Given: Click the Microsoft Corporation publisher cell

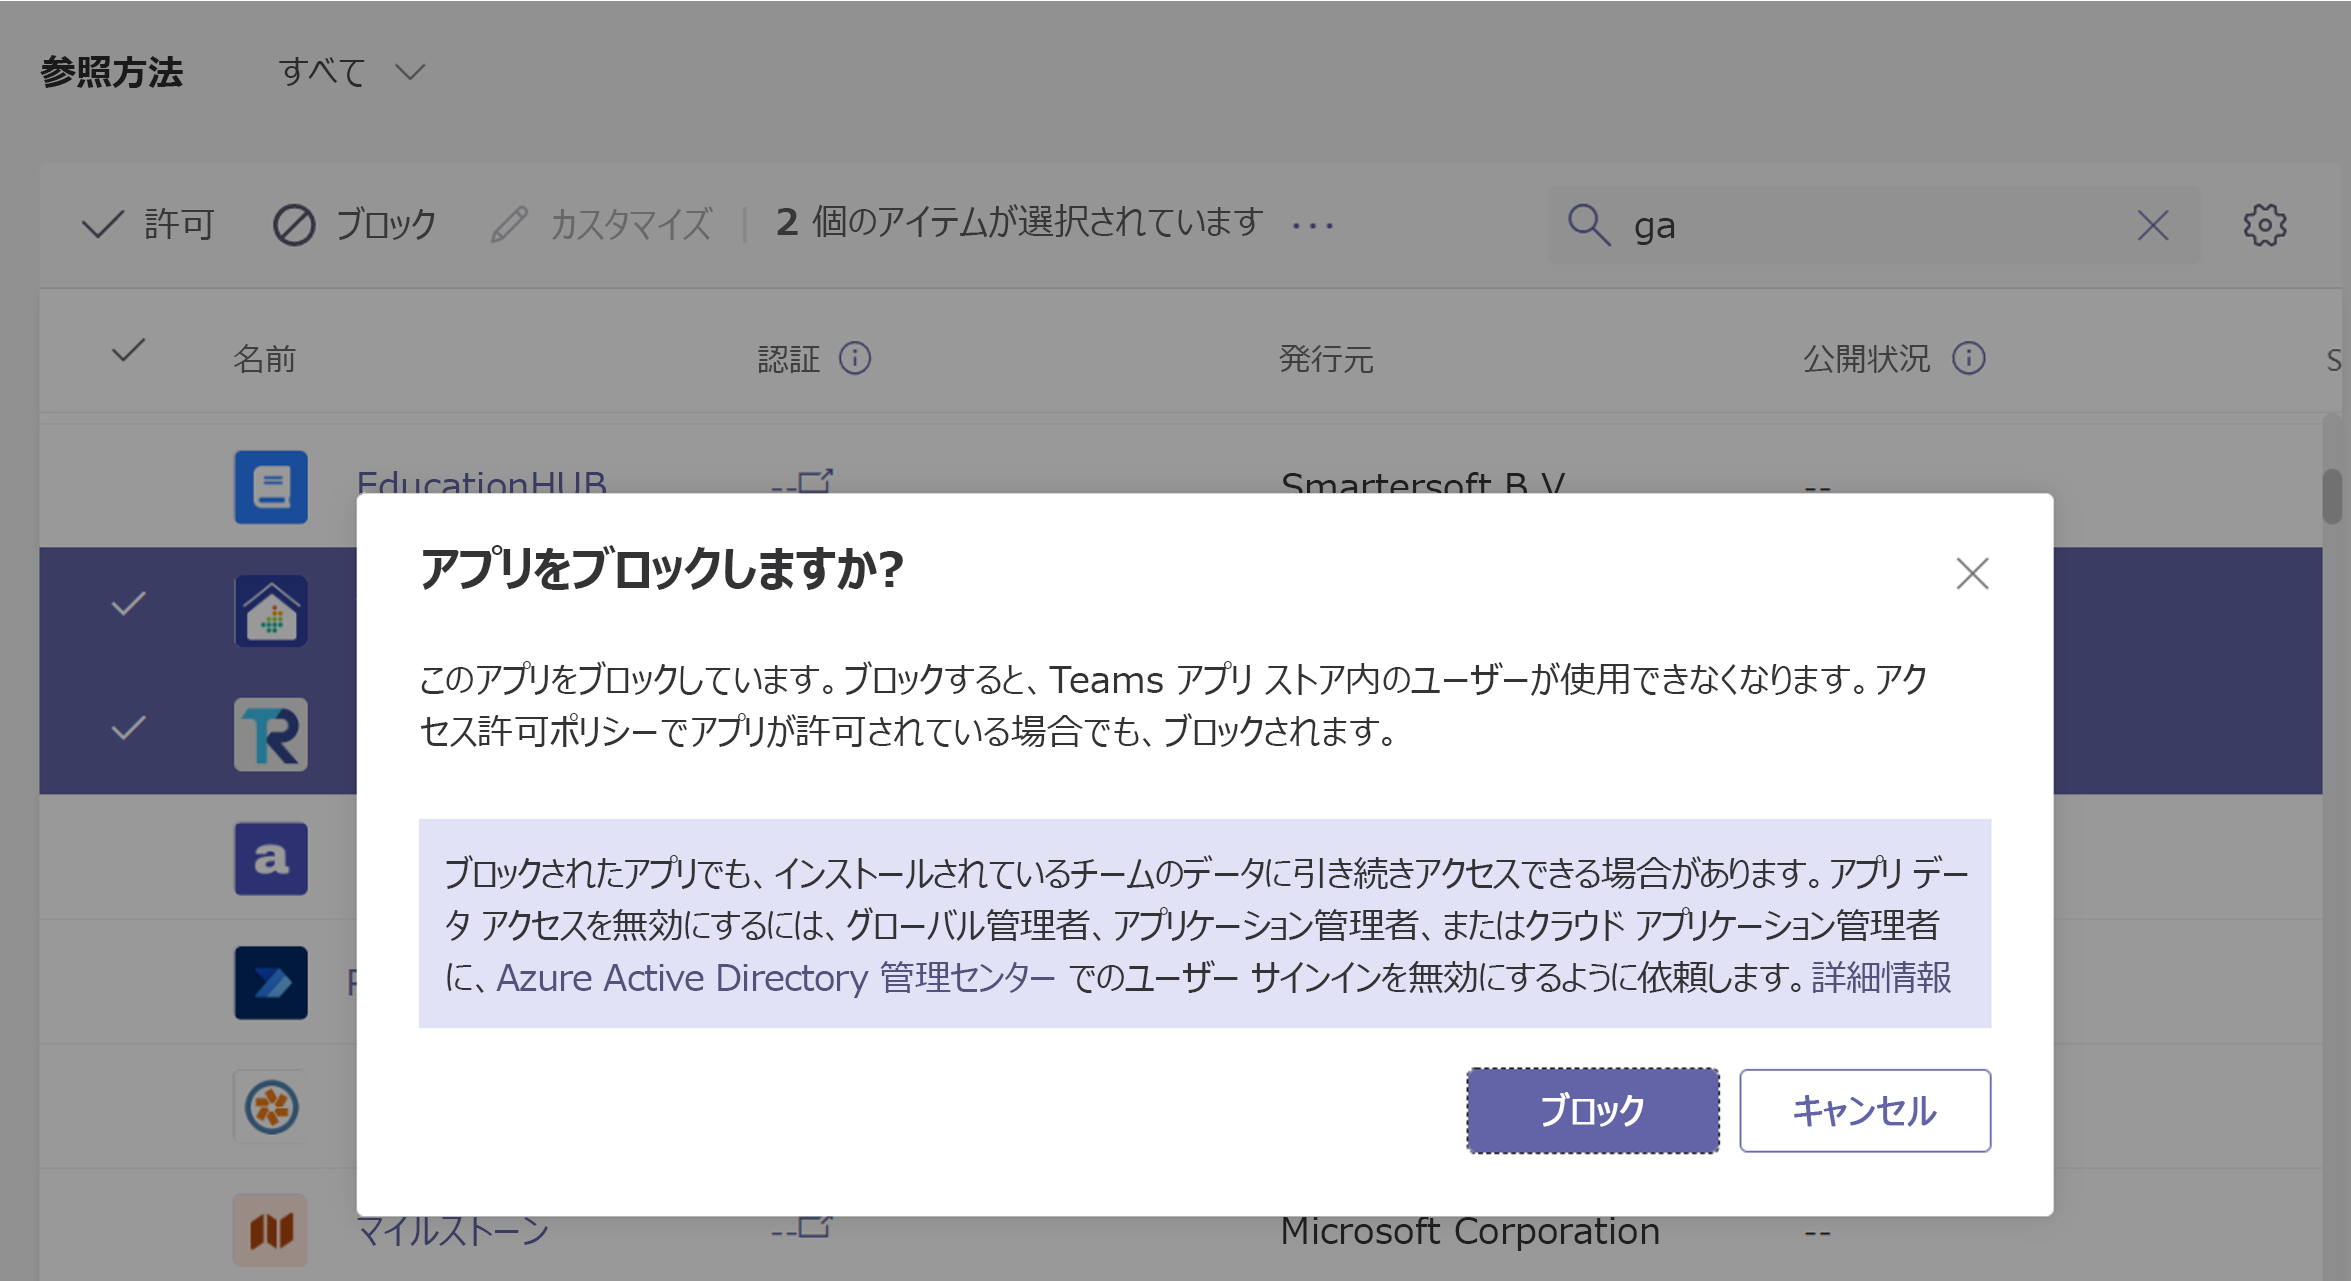Looking at the screenshot, I should pyautogui.click(x=1470, y=1232).
